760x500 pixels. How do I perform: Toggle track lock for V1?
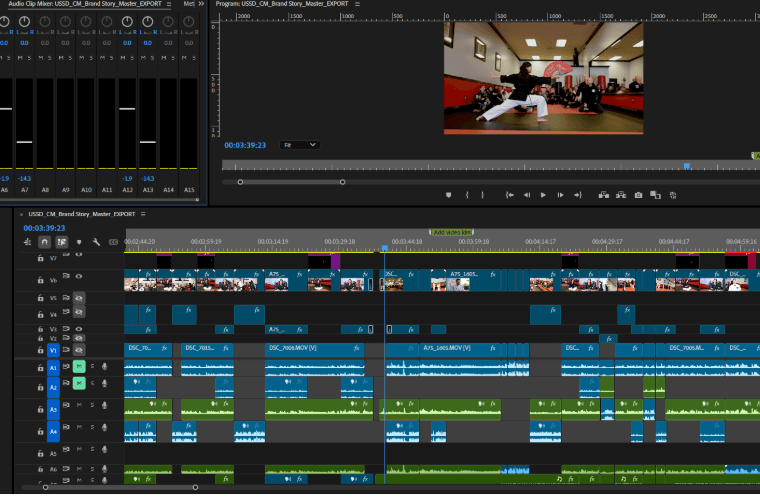[x=41, y=350]
